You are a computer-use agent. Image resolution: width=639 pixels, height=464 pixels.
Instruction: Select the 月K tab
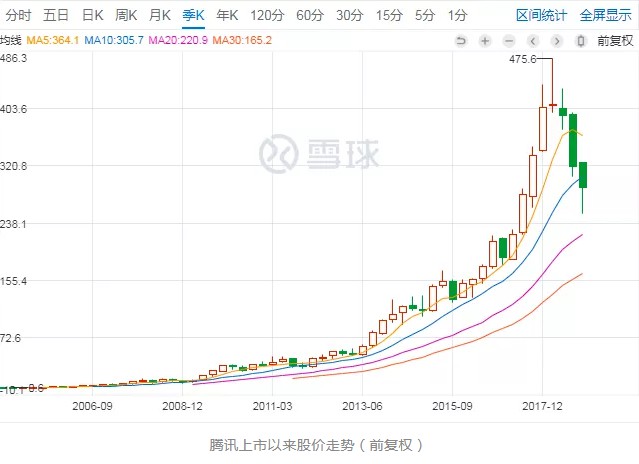coord(159,15)
